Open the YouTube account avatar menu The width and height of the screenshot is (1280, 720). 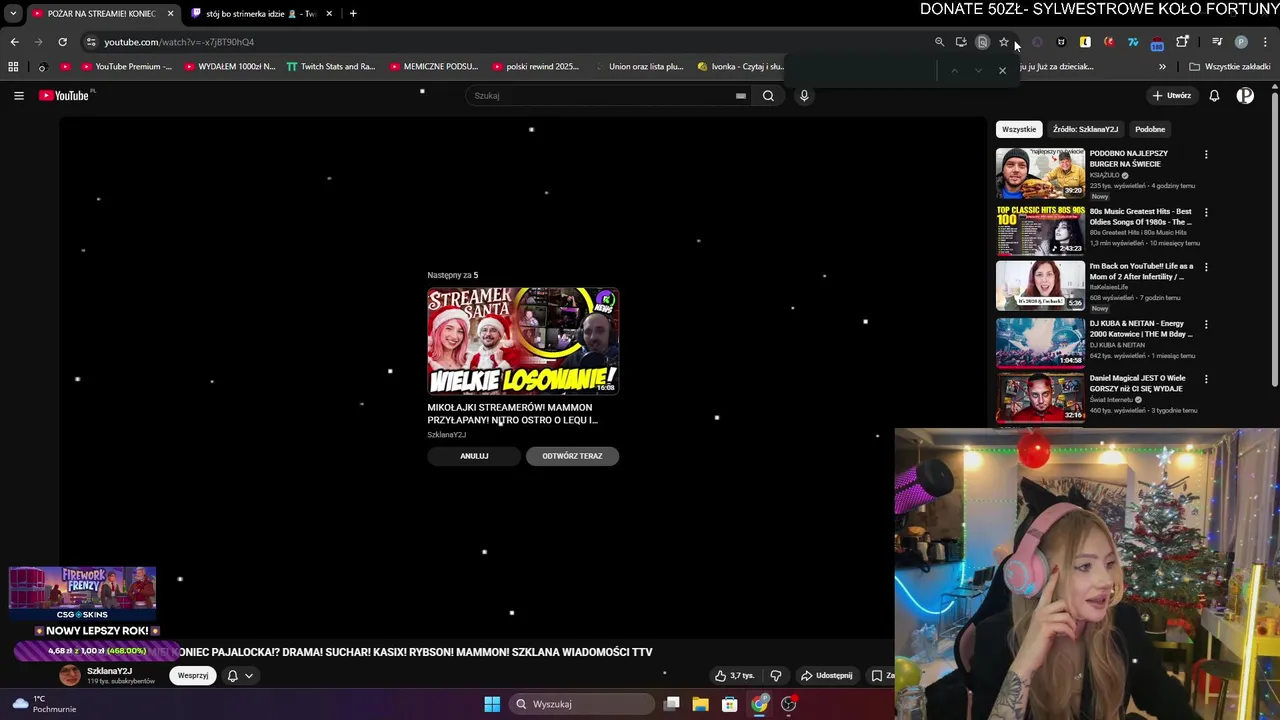[x=1245, y=96]
